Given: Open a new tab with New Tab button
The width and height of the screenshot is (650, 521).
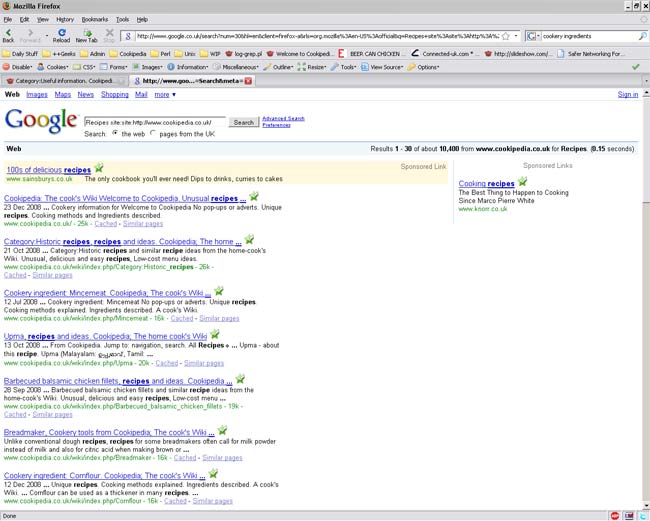Looking at the screenshot, I should (x=84, y=33).
